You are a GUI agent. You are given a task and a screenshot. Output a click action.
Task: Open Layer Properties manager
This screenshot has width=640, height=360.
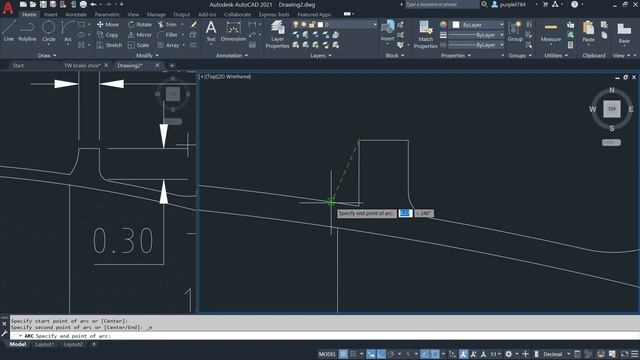click(x=277, y=35)
